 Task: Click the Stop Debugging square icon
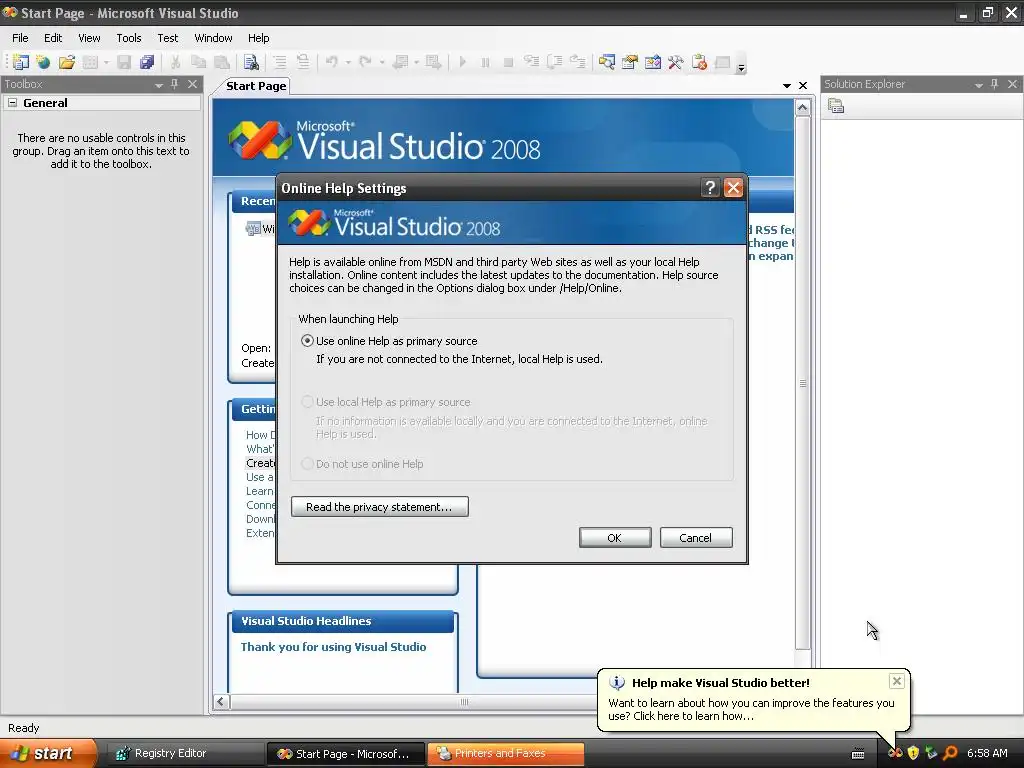(x=508, y=62)
